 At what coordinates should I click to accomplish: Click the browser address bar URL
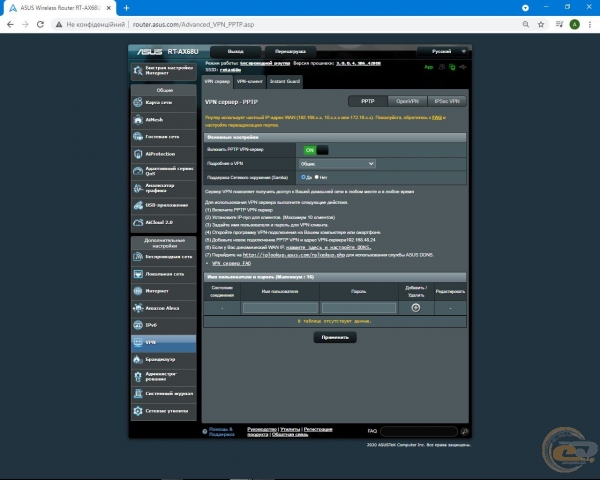coord(193,24)
